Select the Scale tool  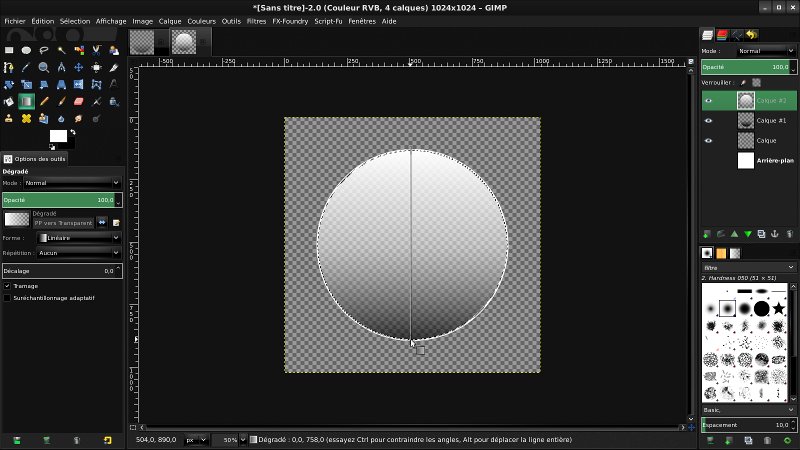coord(27,85)
